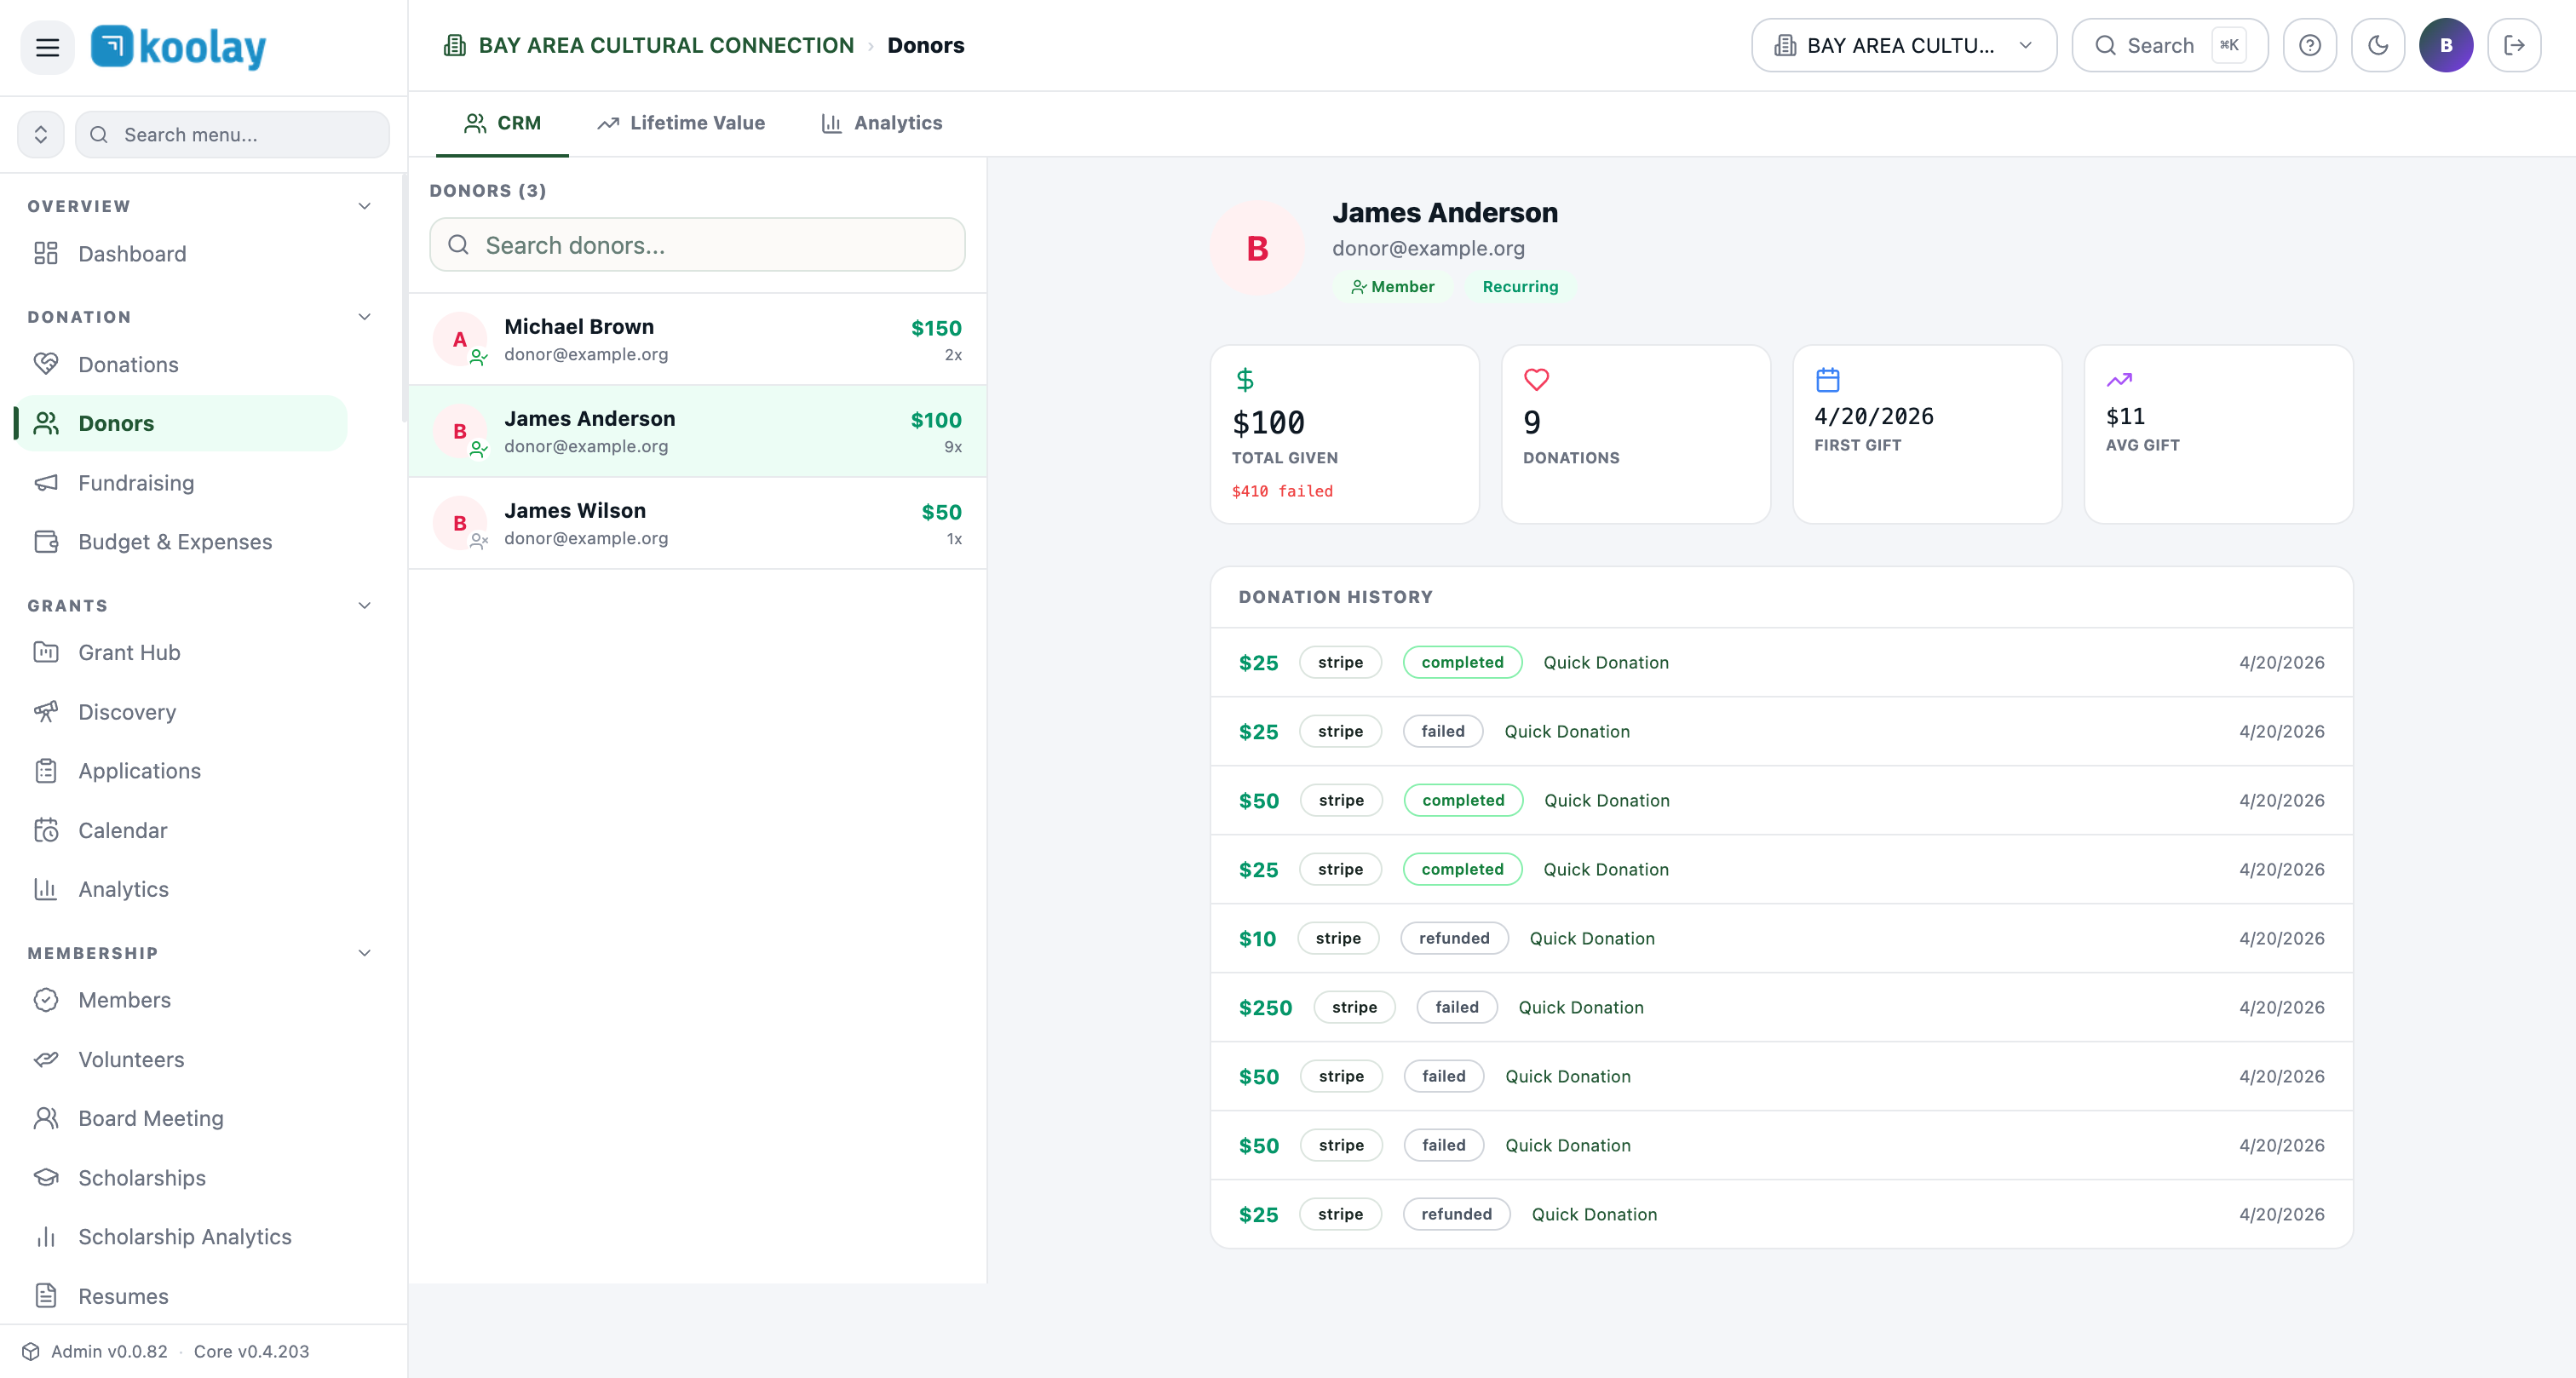
Task: Click the heart icon on Donations card
Action: click(1536, 380)
